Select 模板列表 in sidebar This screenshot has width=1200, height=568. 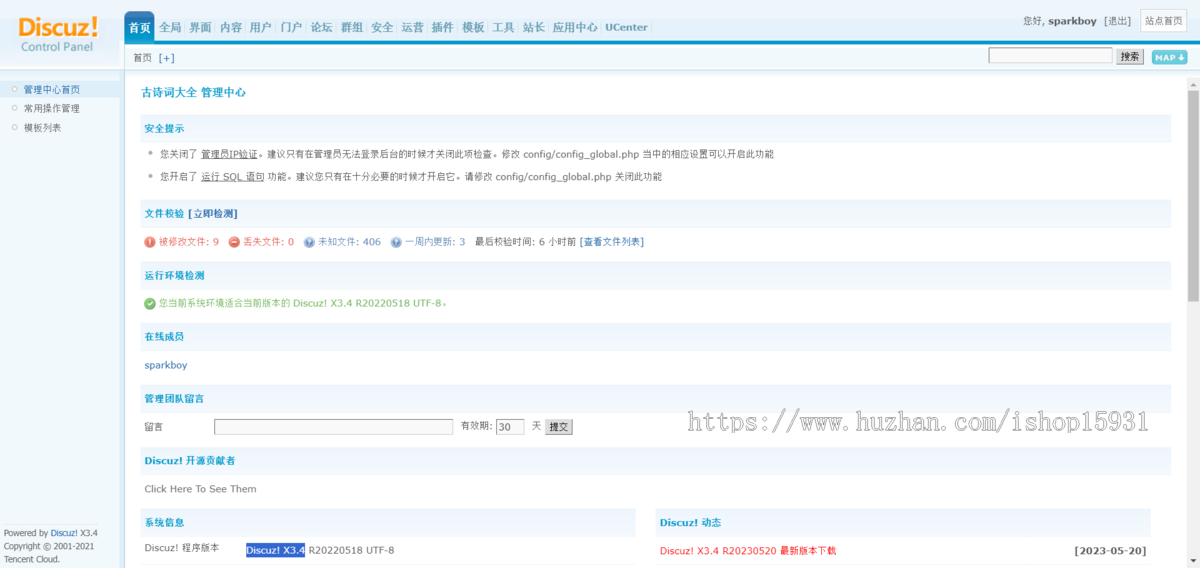point(42,127)
